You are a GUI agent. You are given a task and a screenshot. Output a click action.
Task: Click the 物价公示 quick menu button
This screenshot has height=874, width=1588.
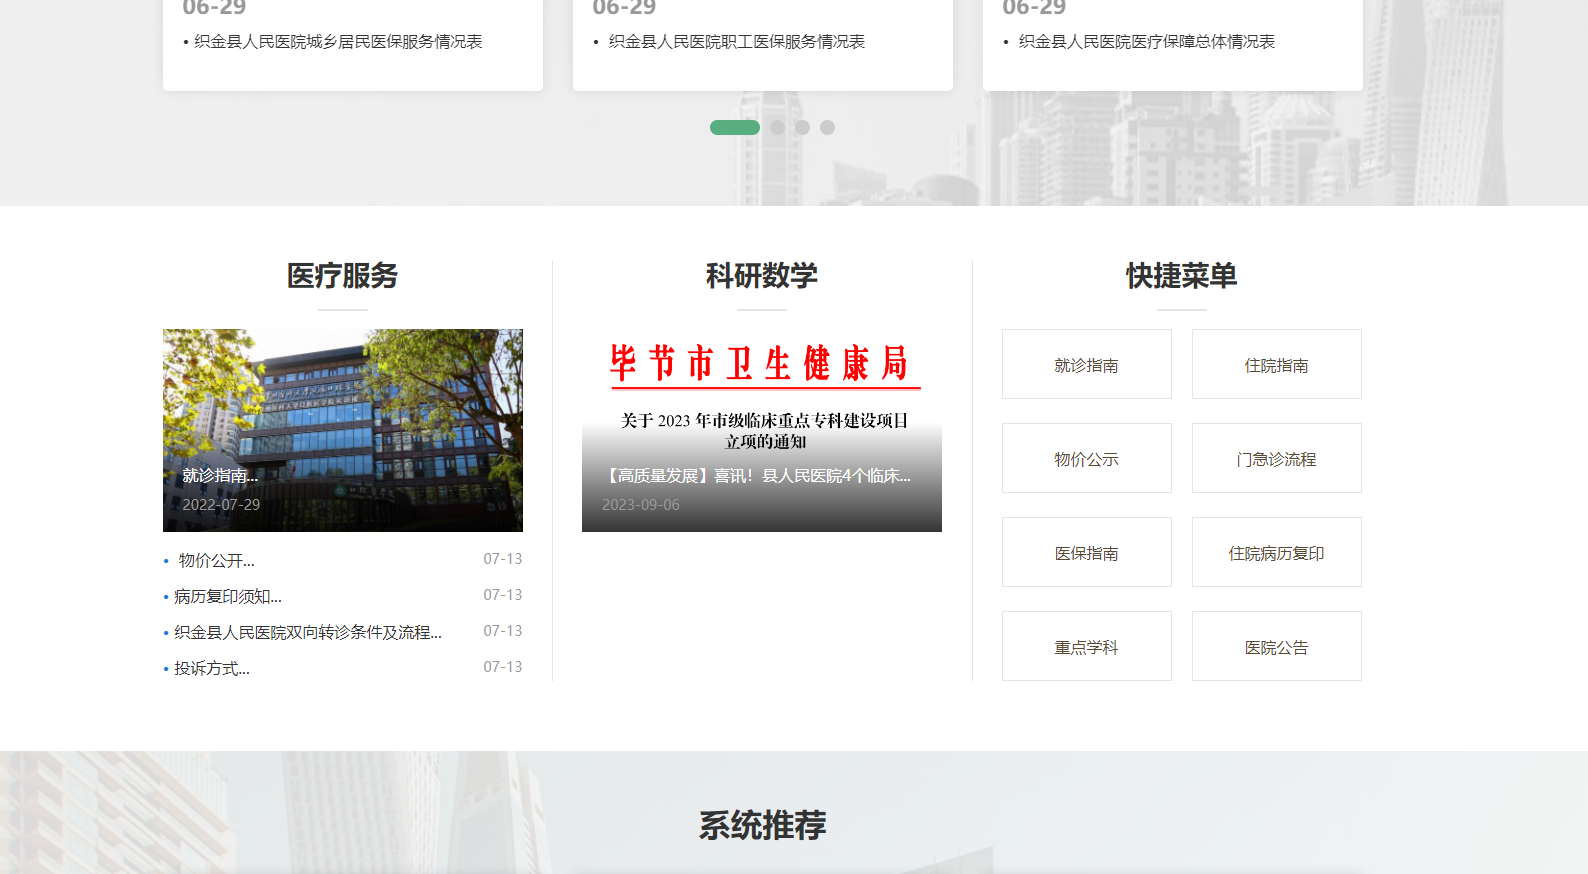coord(1087,458)
